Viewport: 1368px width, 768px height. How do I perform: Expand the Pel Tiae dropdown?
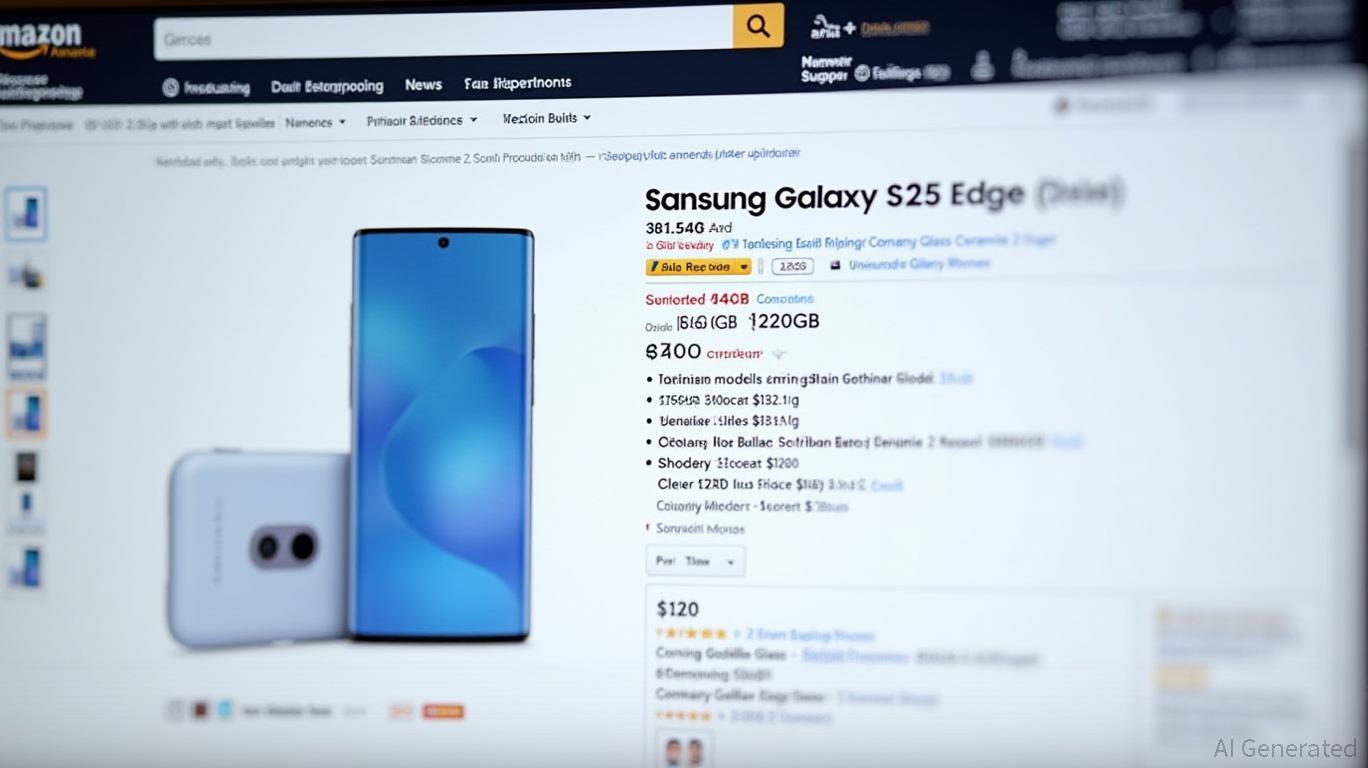click(x=695, y=562)
